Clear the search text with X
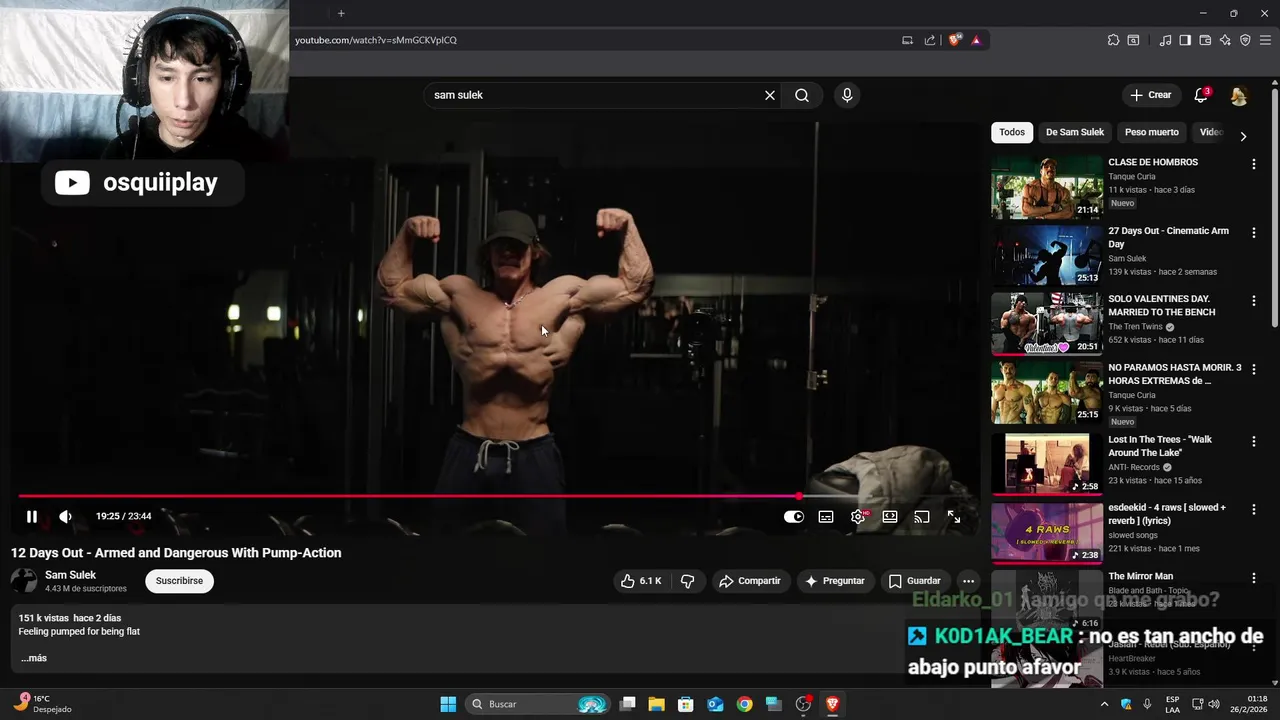 coord(770,95)
